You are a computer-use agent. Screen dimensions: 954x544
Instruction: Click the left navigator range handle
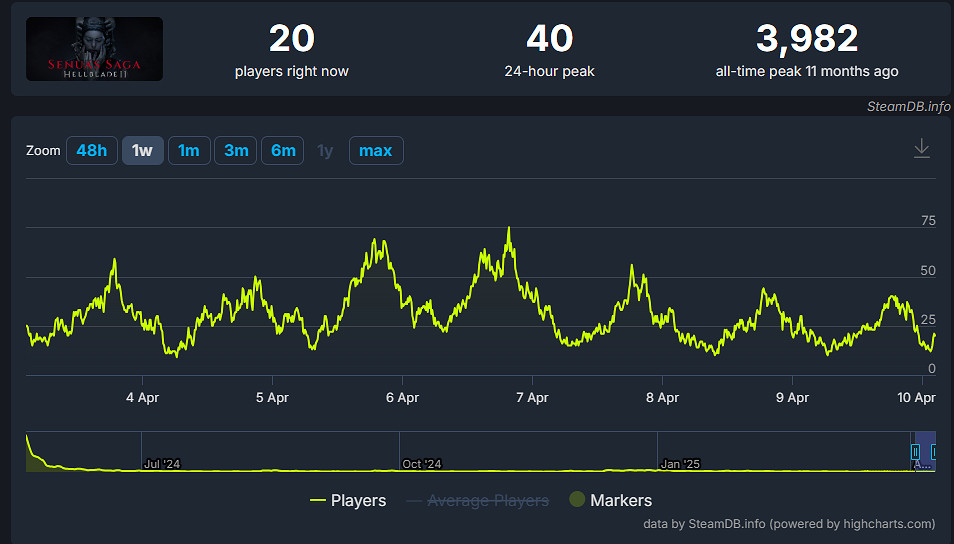[915, 452]
